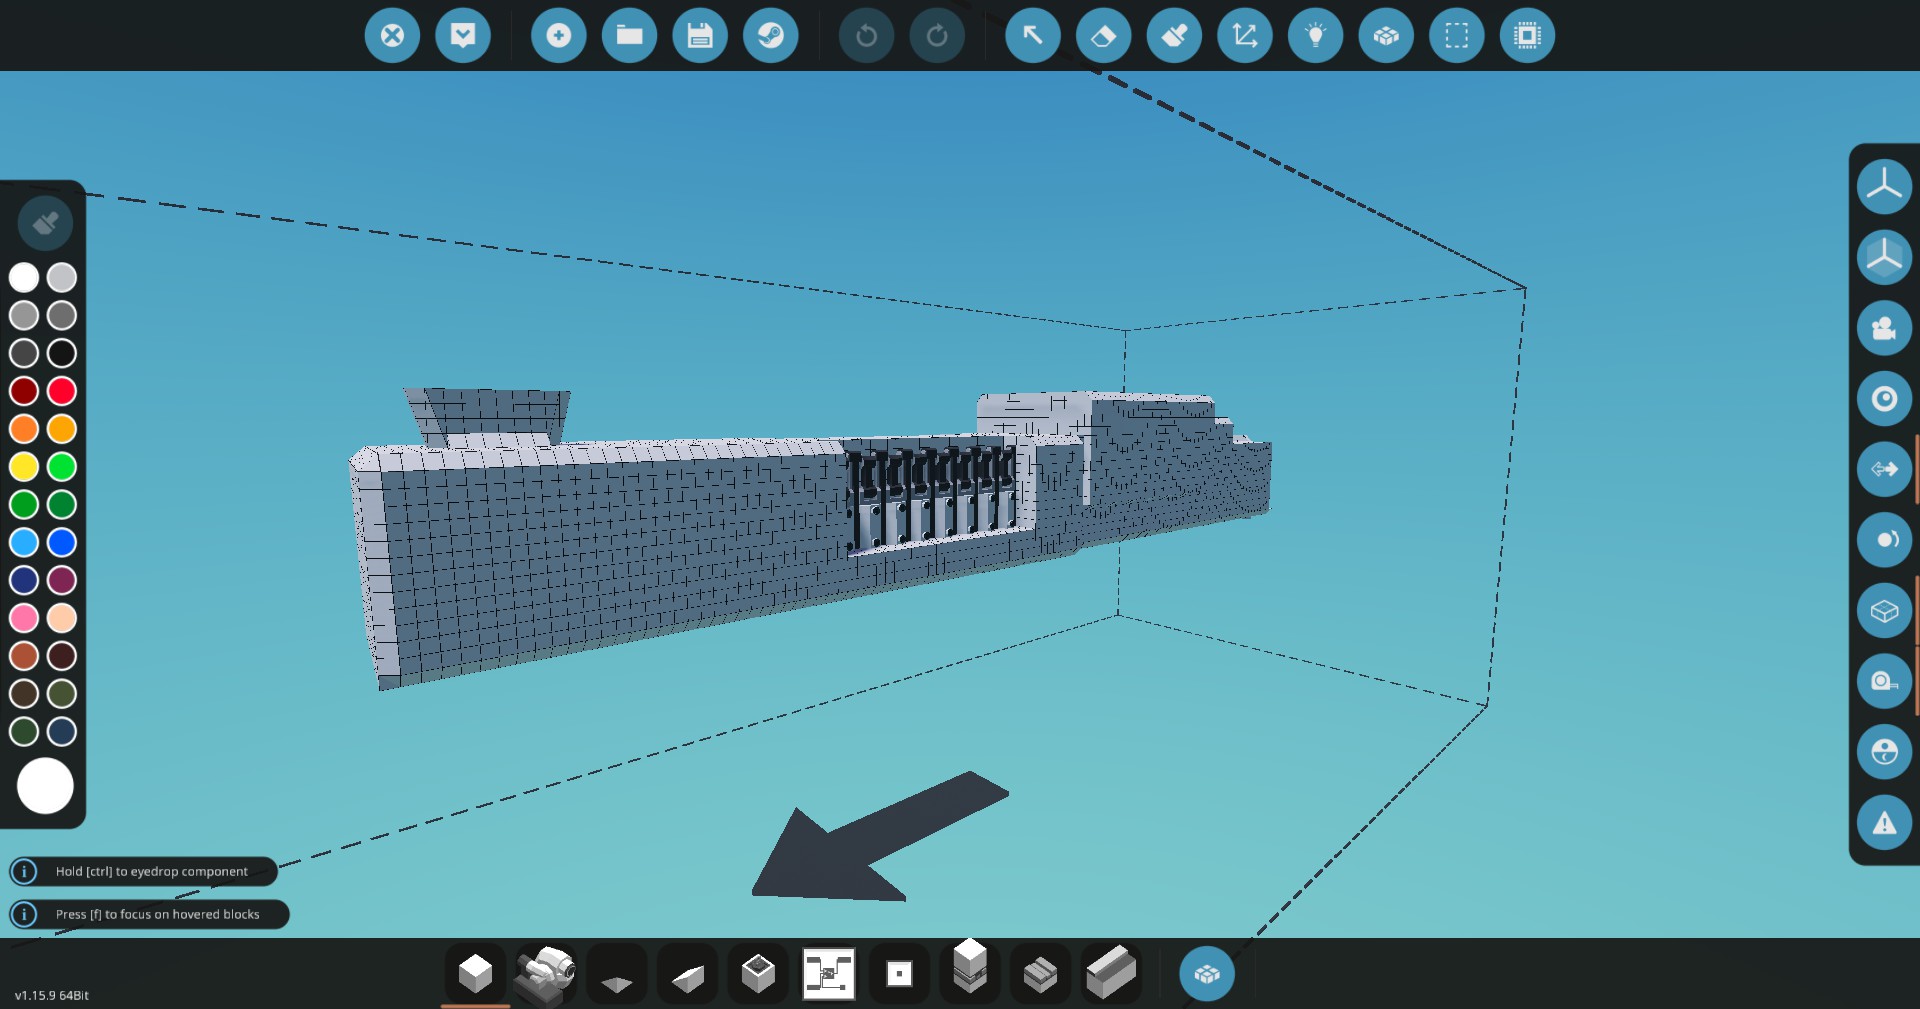
Task: Open the chevron dropdown in the top toolbar
Action: [x=463, y=36]
